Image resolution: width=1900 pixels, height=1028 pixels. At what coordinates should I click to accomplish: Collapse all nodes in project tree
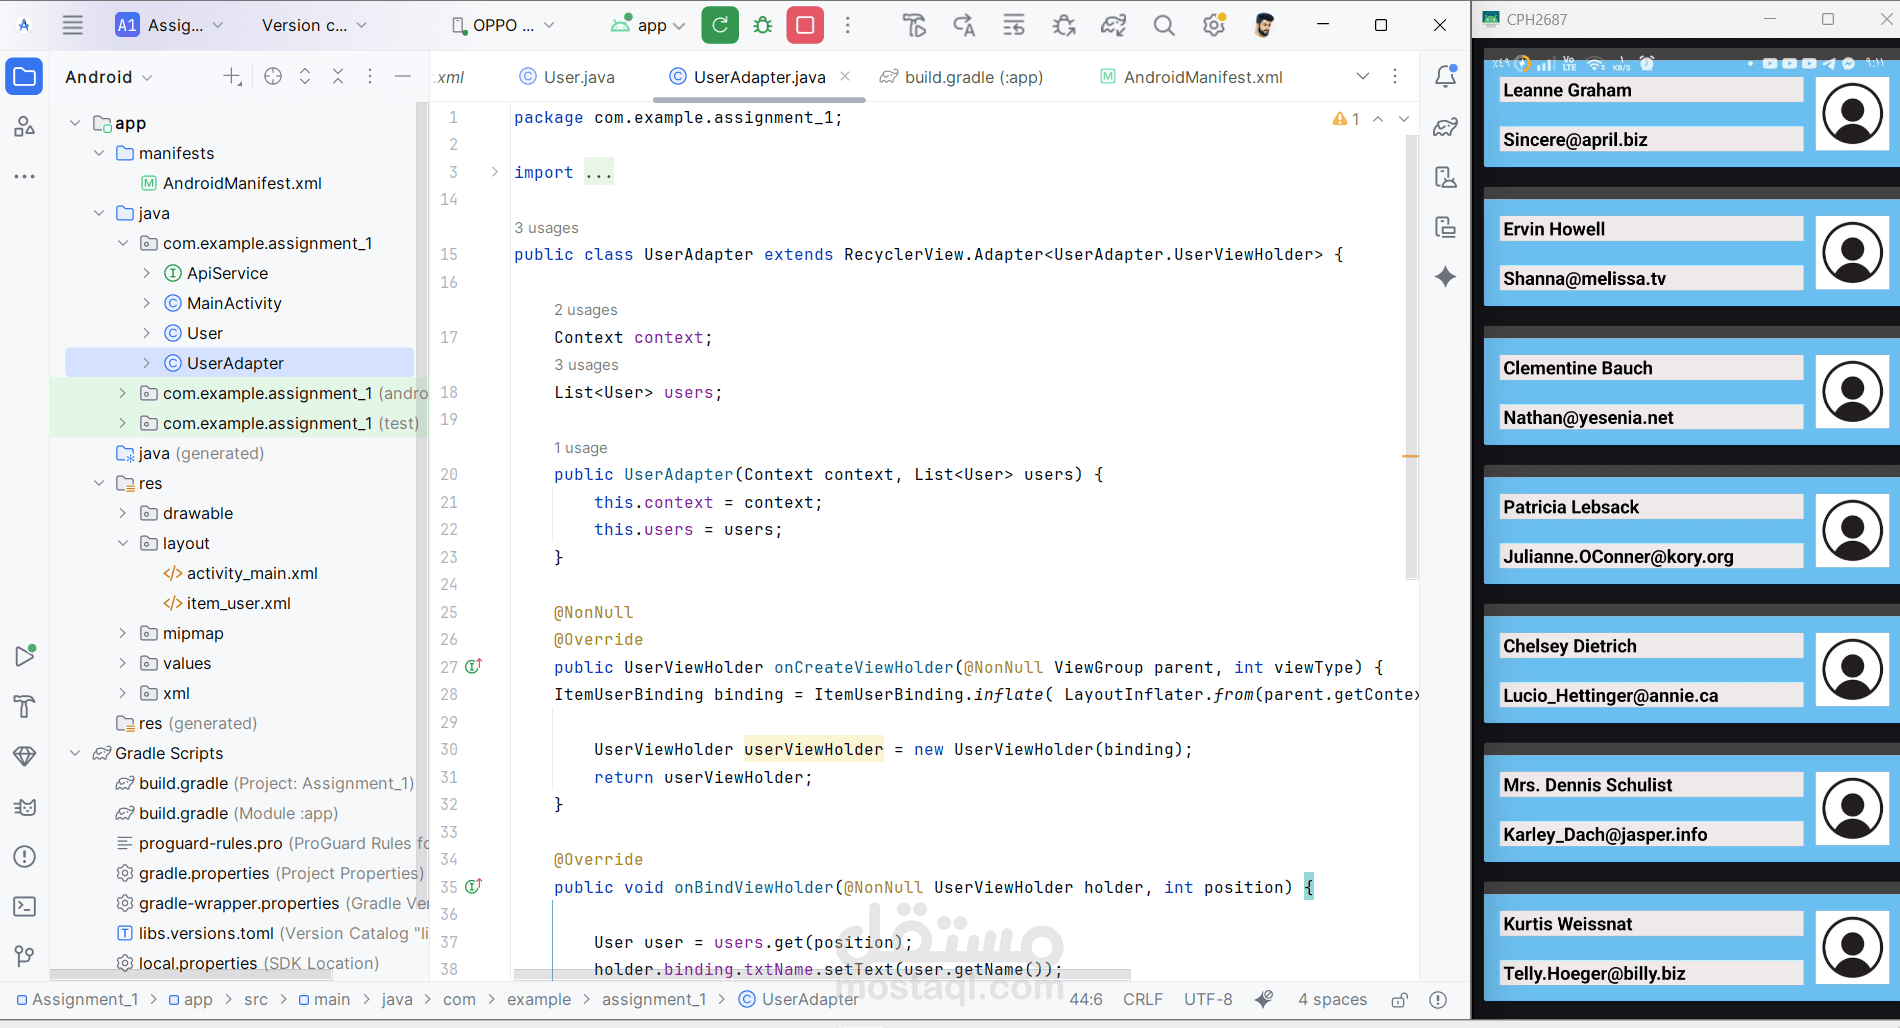tap(338, 77)
